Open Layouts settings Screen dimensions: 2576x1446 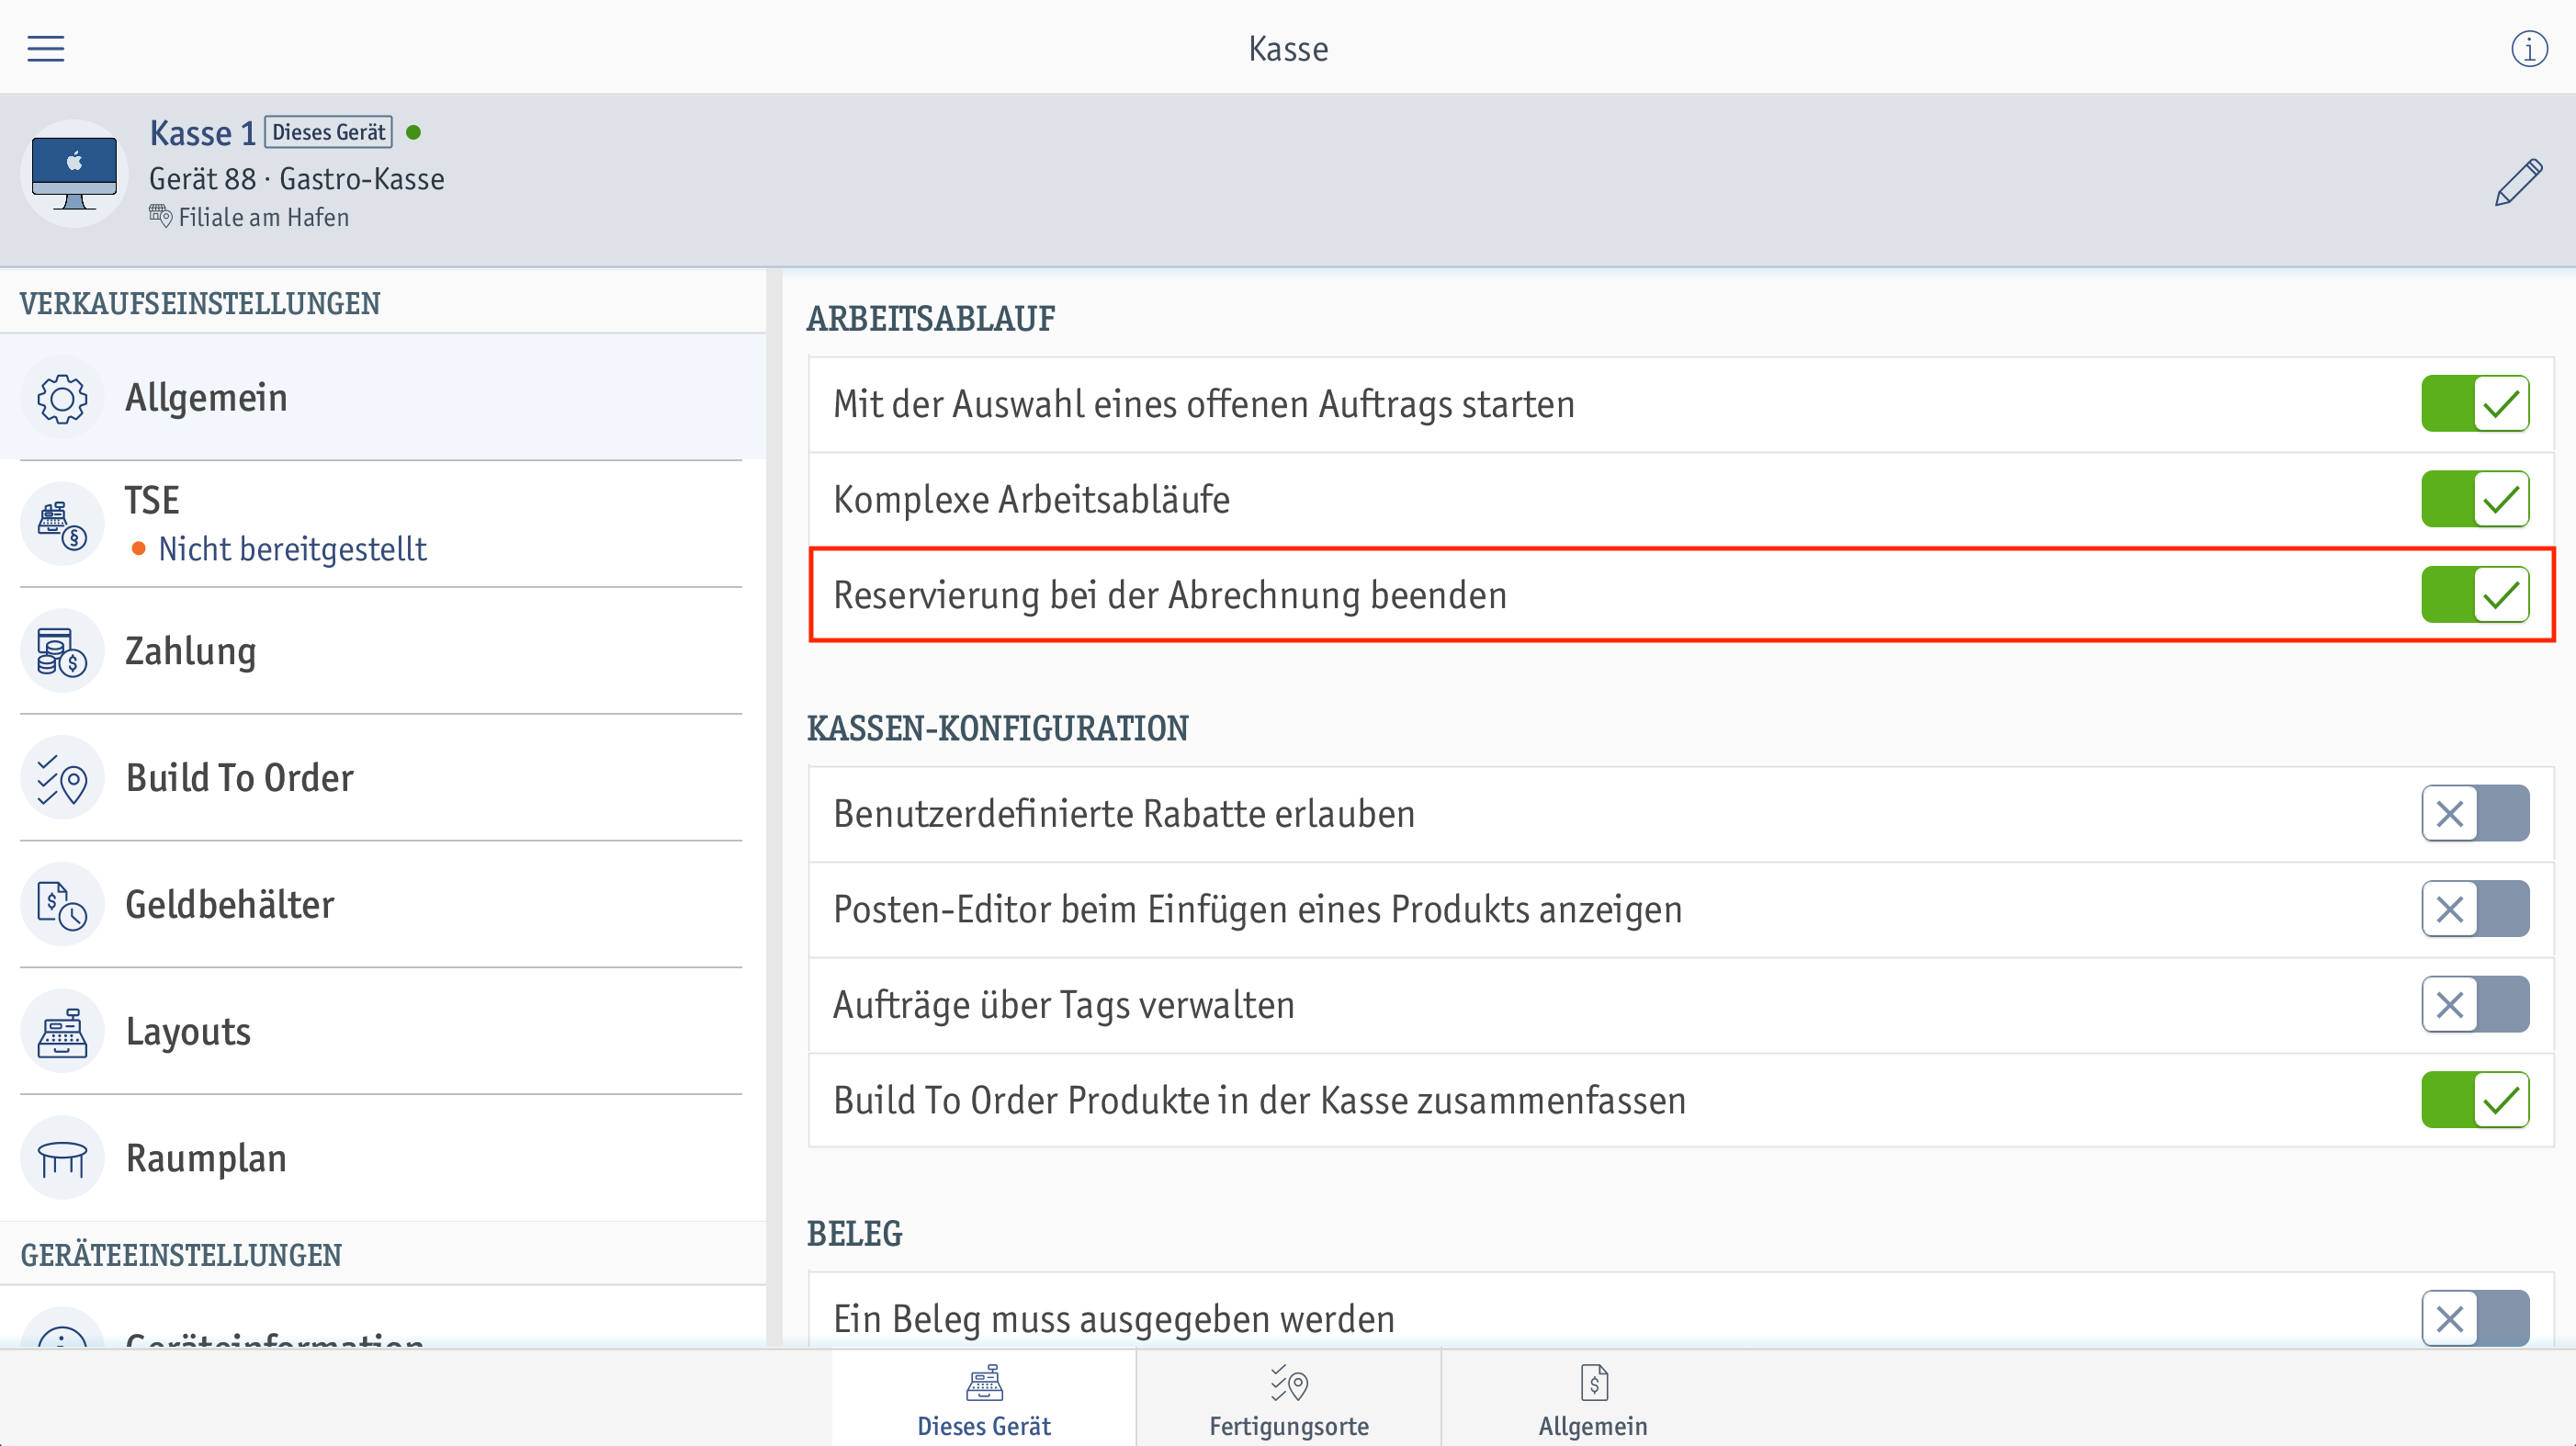coord(383,1032)
